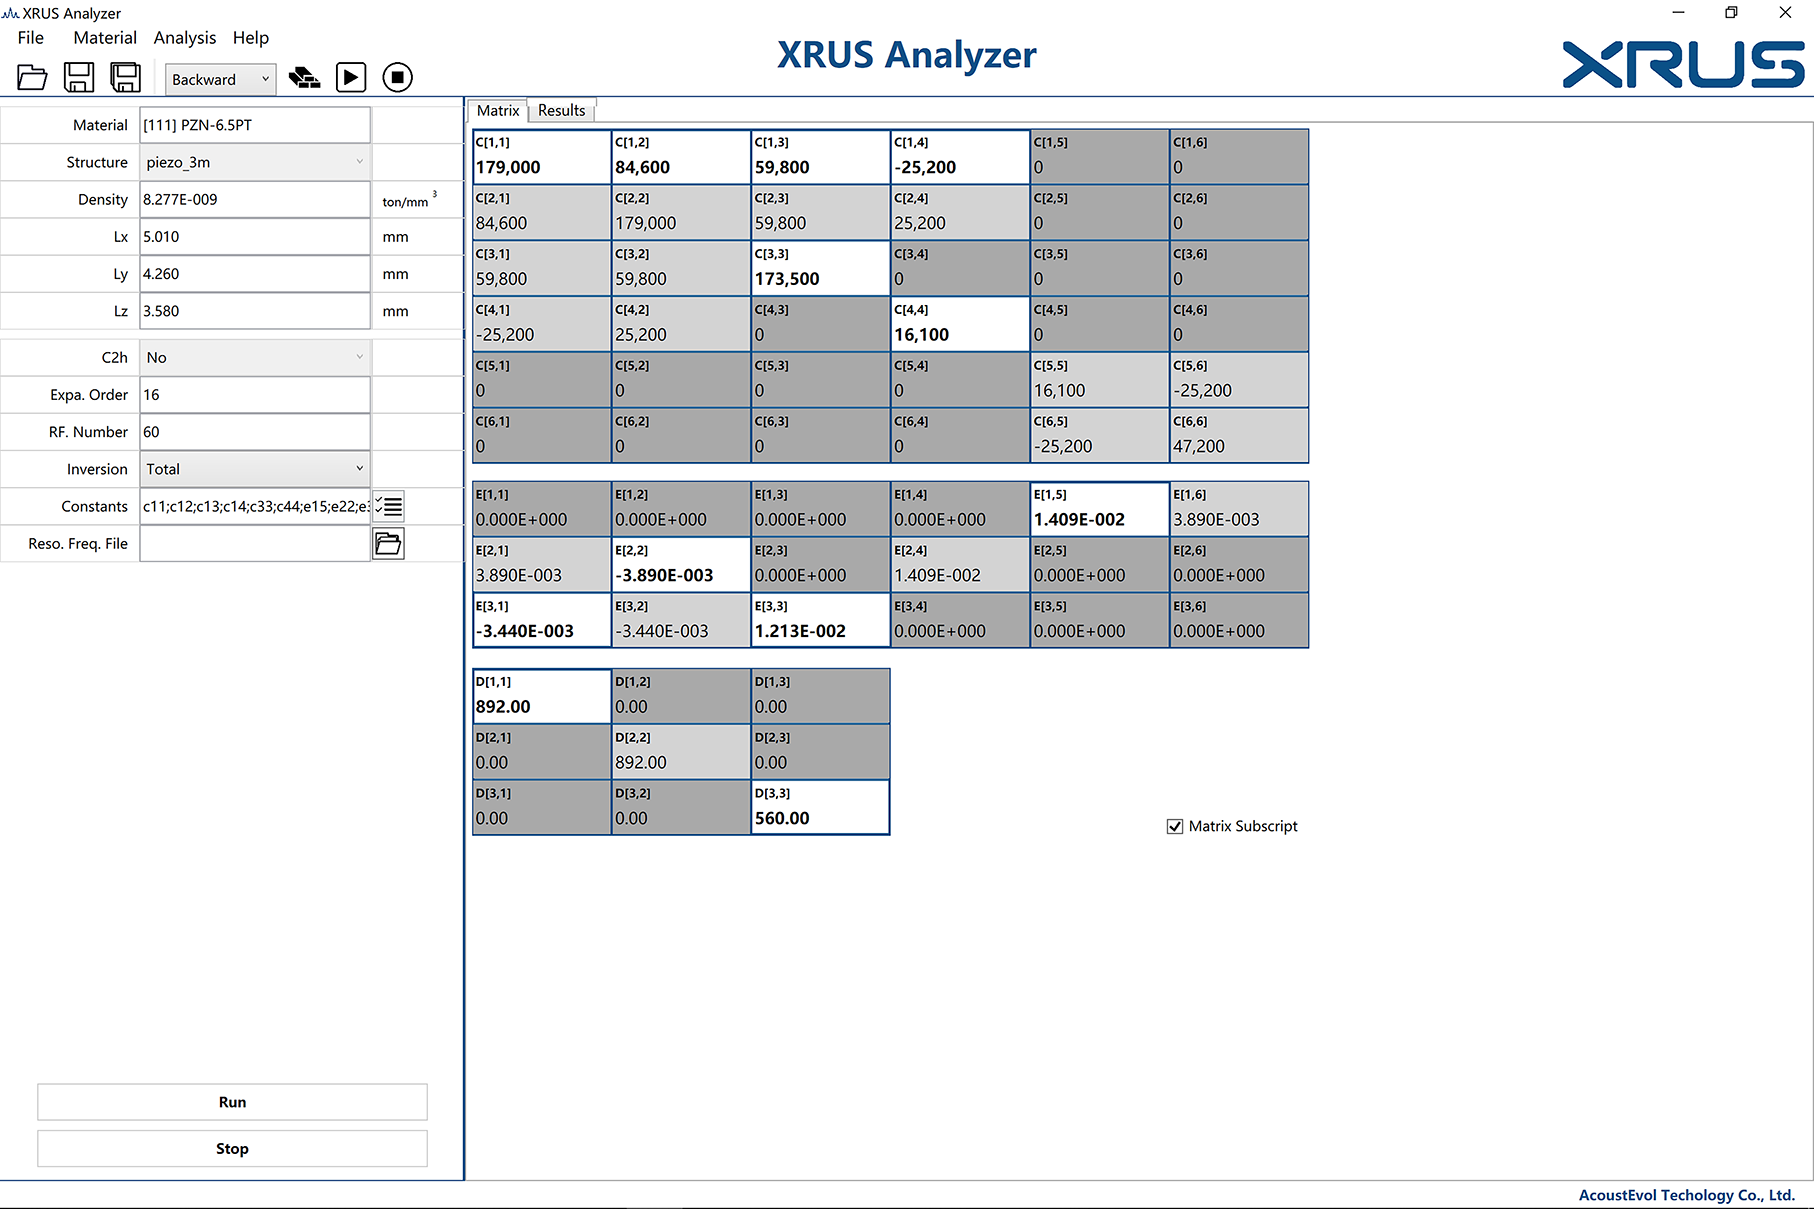Open the Material menu
This screenshot has height=1209, width=1814.
(105, 38)
